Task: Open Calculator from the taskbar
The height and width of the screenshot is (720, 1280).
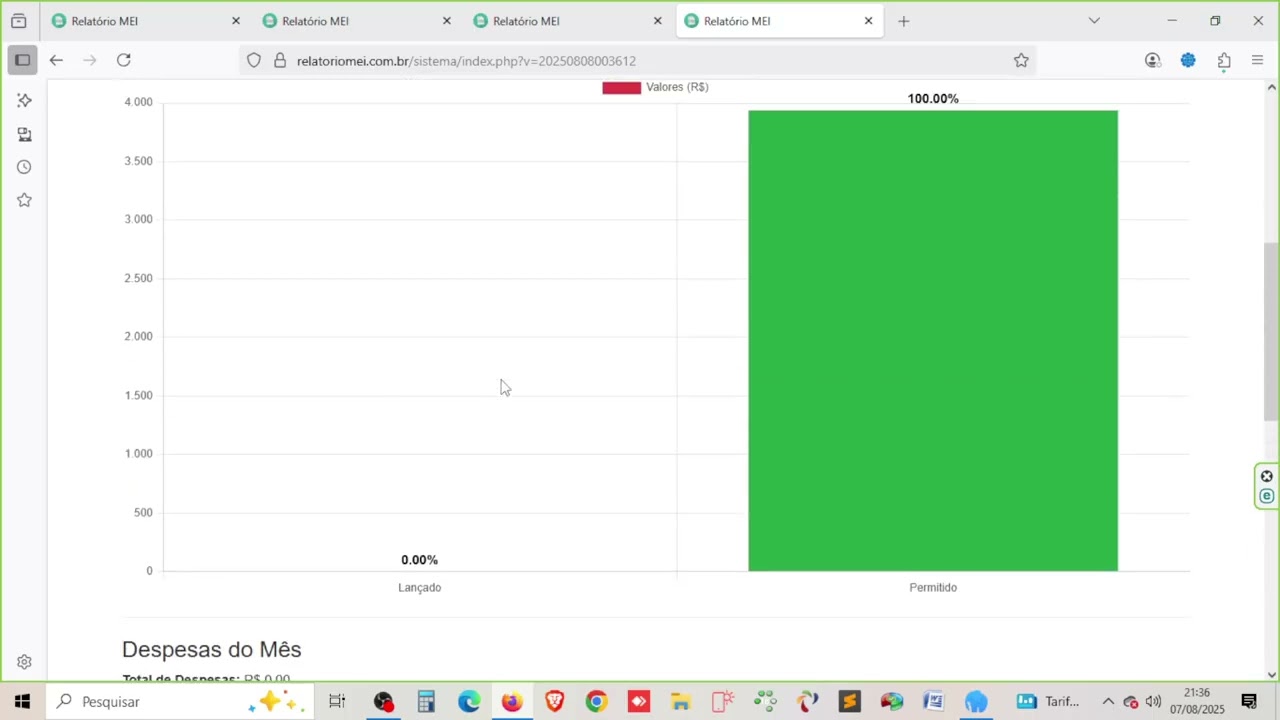Action: [426, 702]
